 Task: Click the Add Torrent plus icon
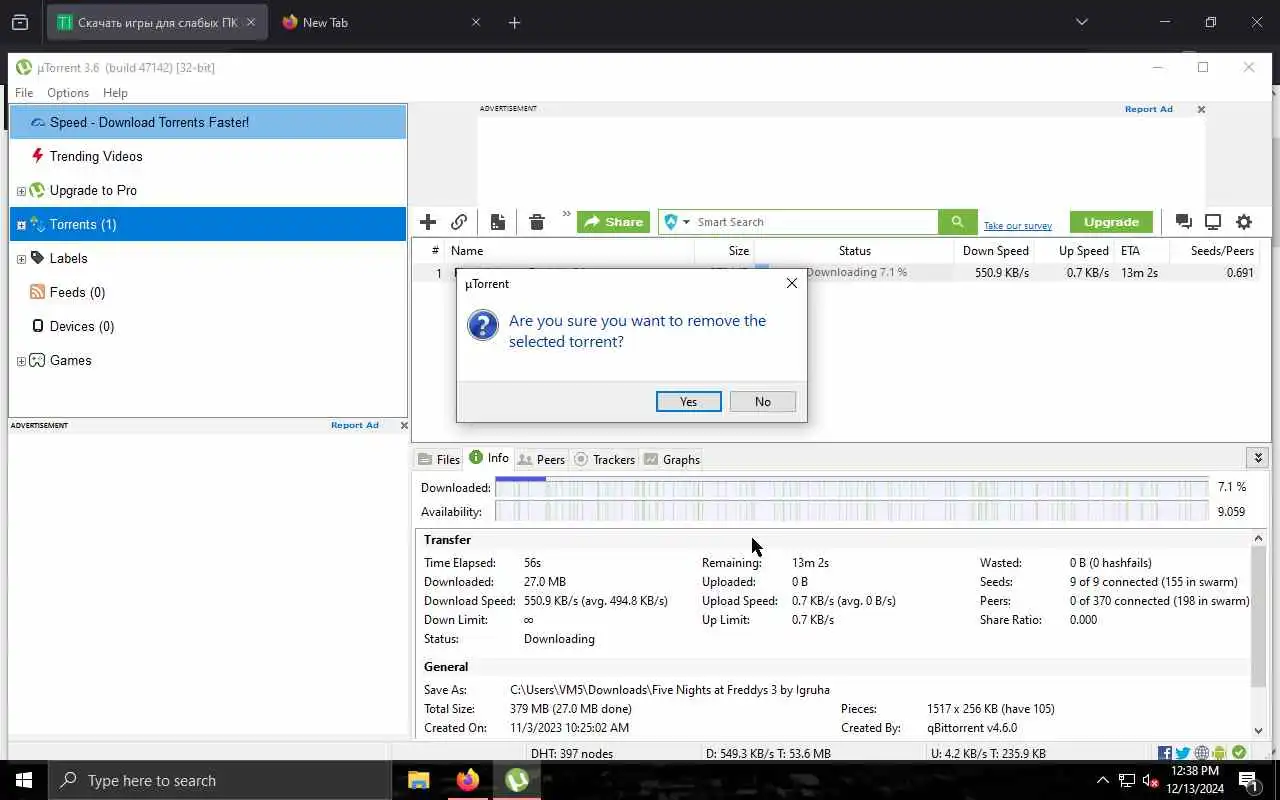coord(428,222)
